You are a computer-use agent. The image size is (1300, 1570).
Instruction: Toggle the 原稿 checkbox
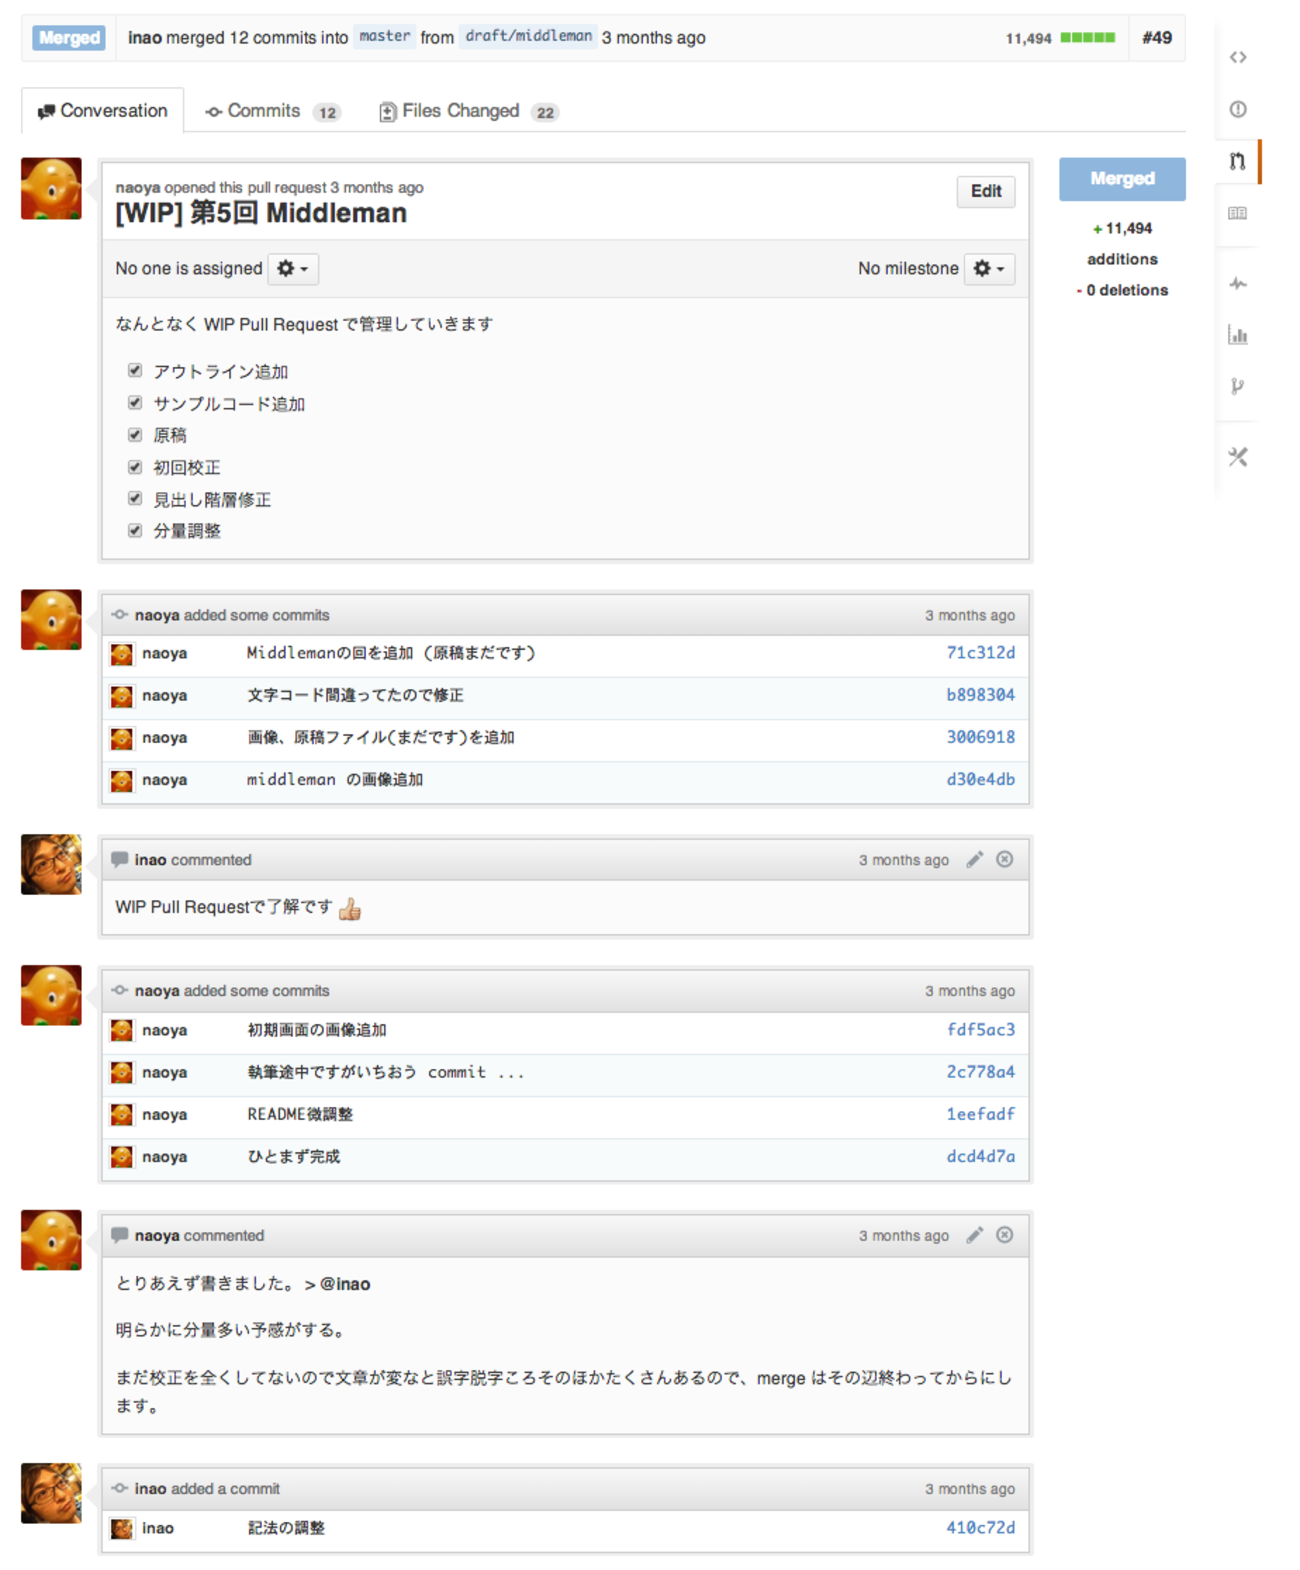coord(135,435)
